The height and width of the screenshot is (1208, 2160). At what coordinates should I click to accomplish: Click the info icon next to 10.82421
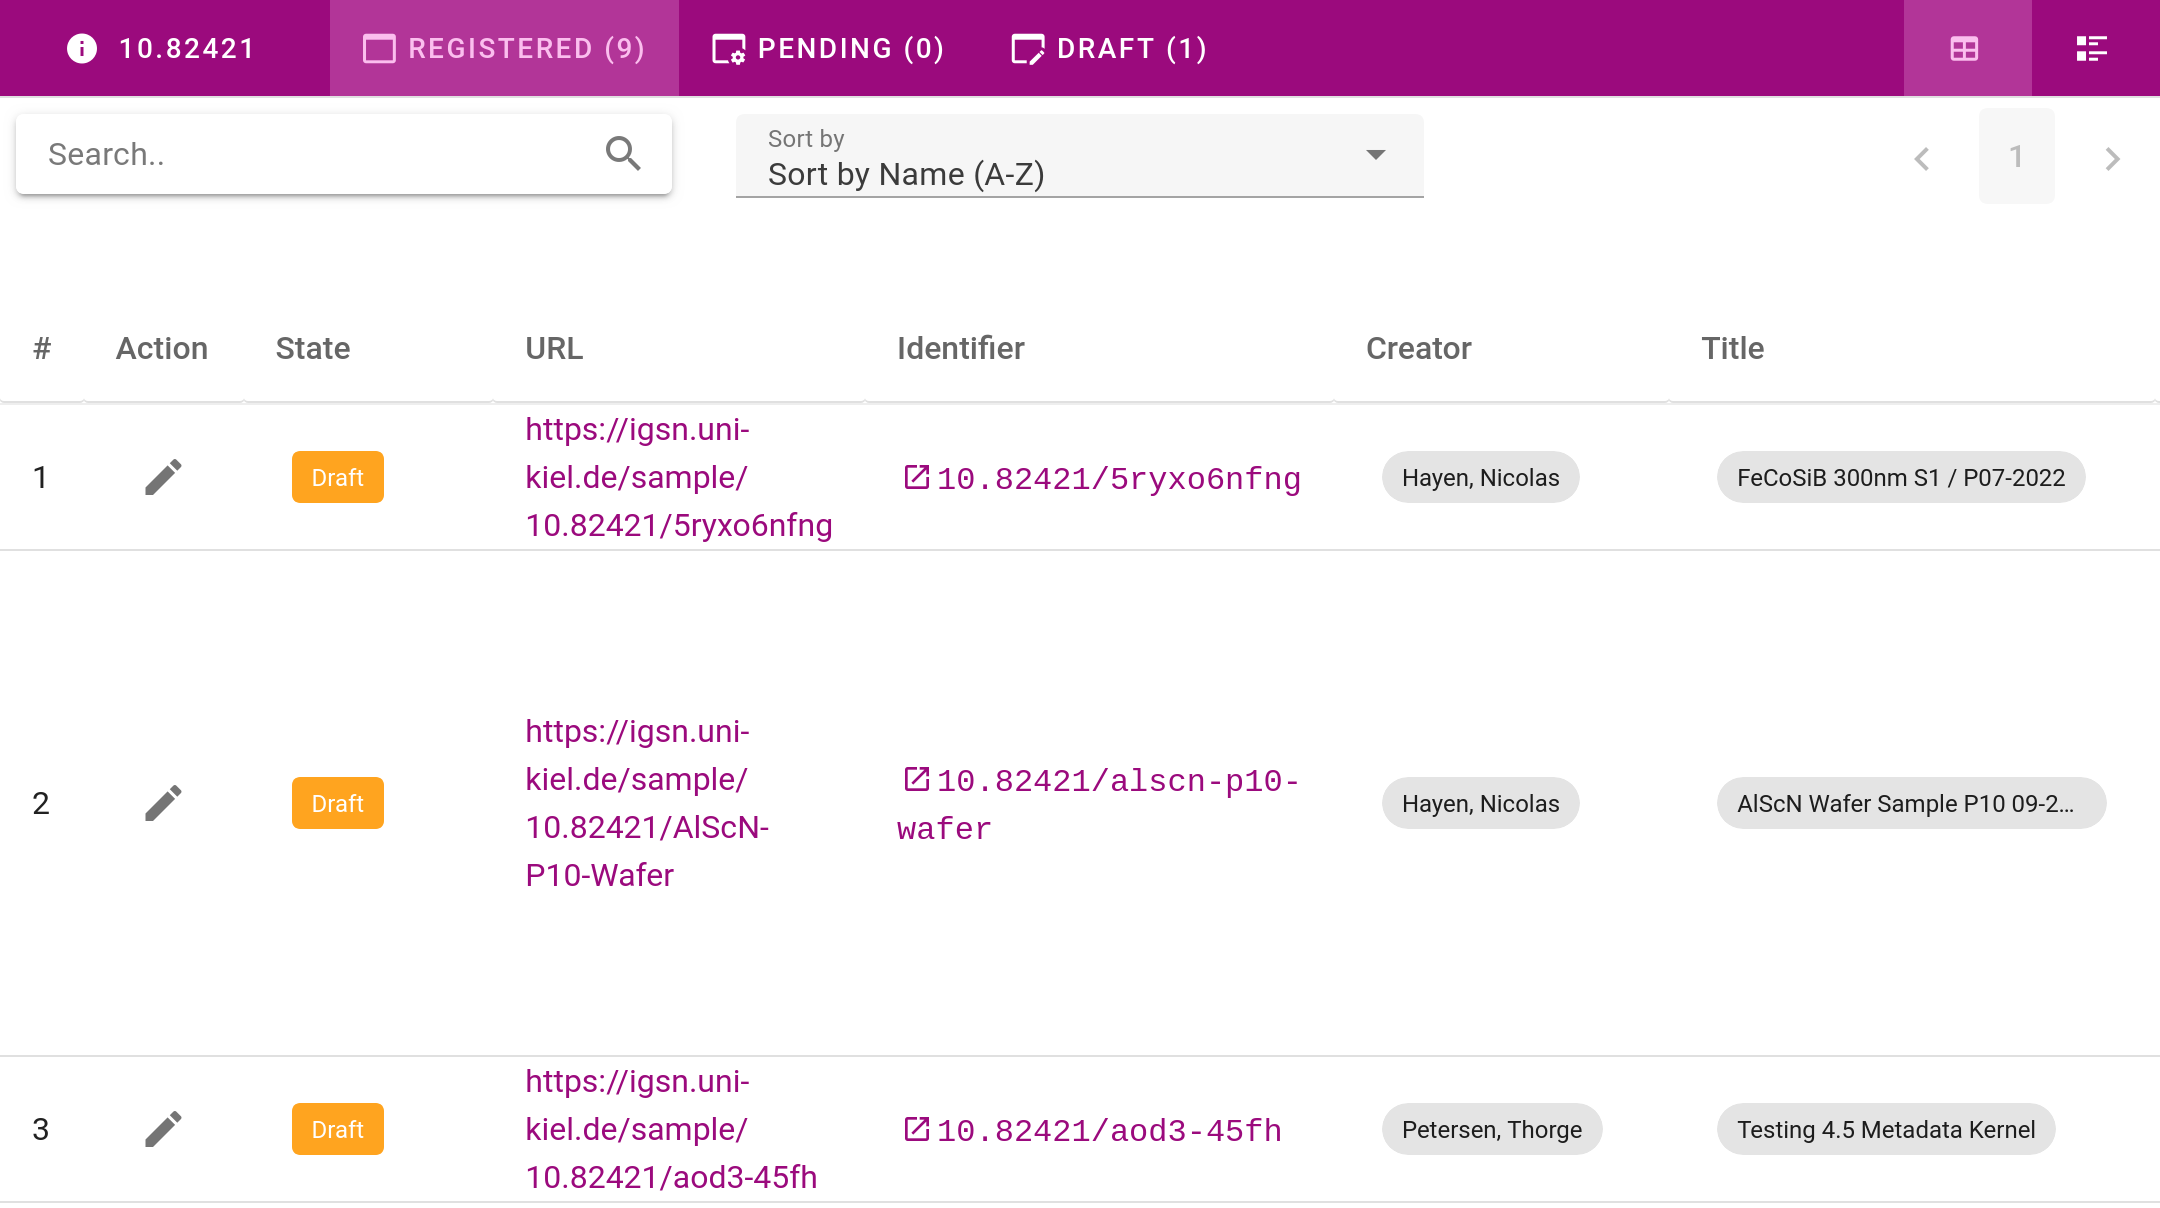(82, 47)
